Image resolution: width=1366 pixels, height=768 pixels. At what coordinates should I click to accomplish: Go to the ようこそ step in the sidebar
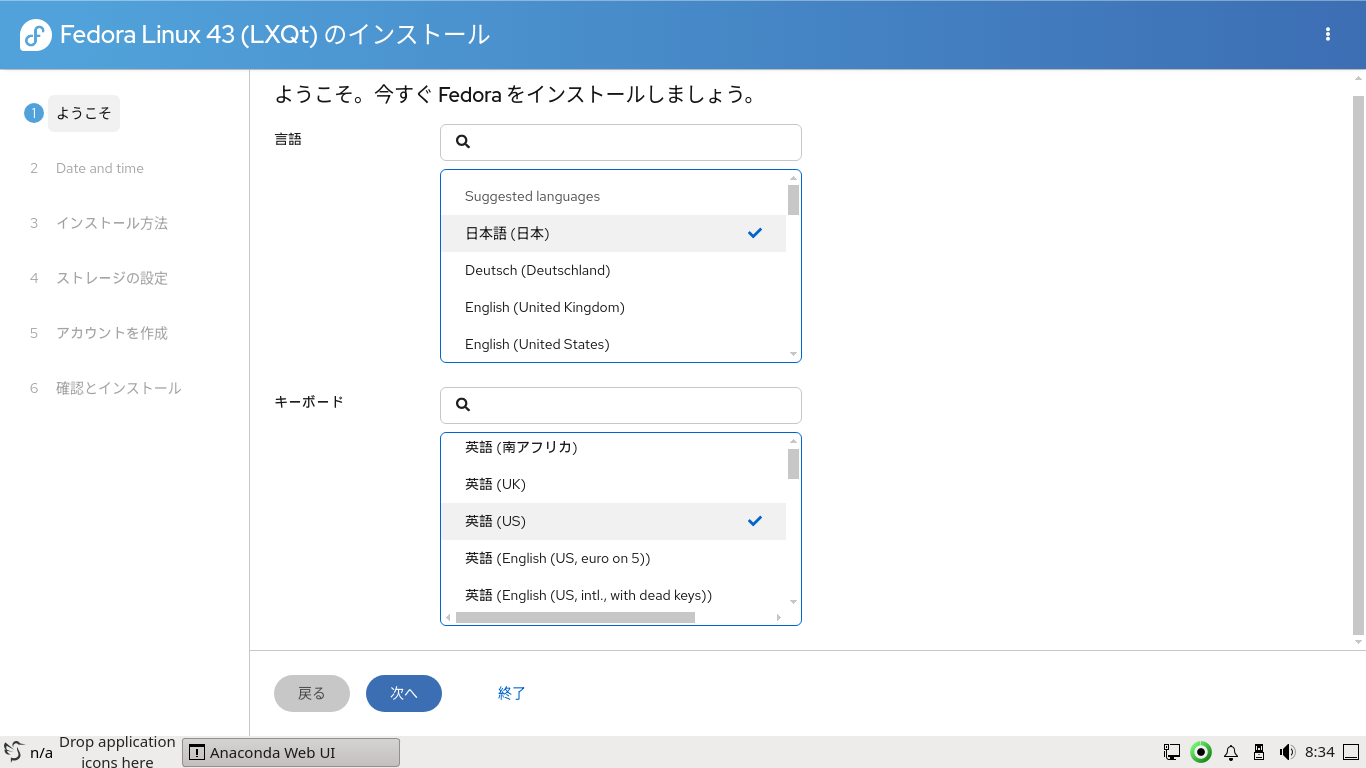click(x=84, y=113)
